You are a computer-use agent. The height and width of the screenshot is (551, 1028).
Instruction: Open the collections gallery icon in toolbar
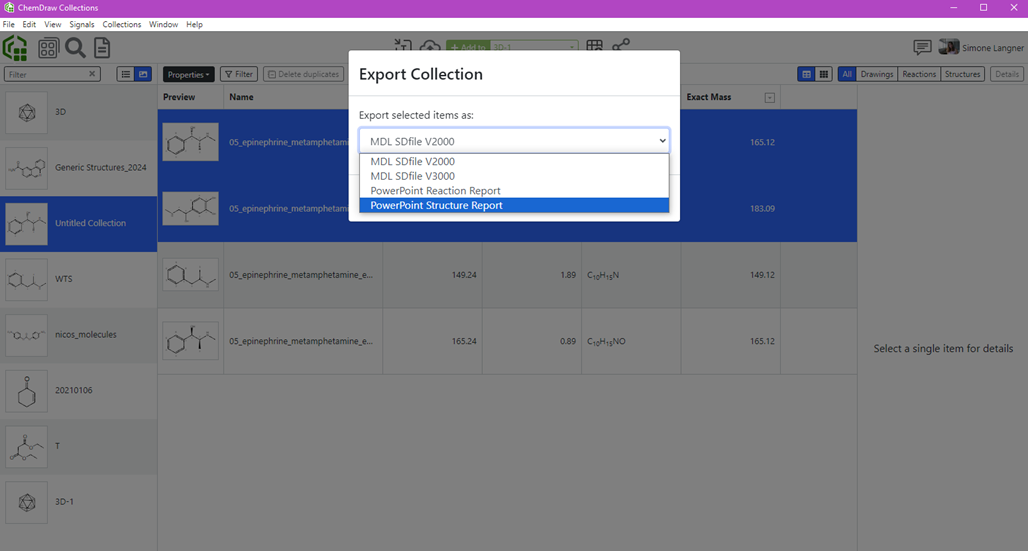pos(48,48)
